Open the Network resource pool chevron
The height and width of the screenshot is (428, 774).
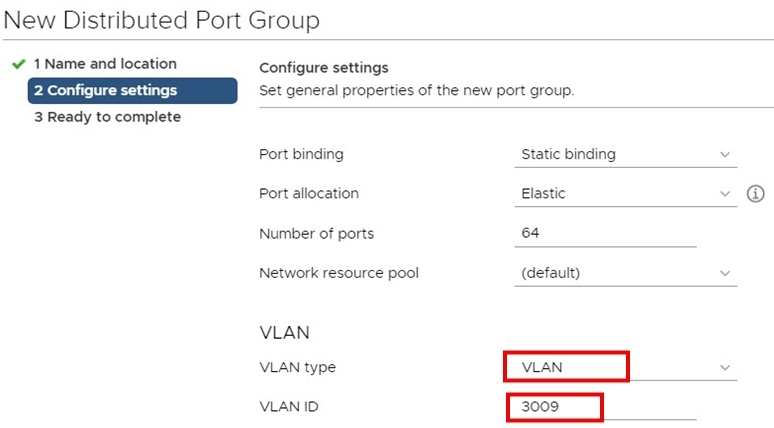tap(725, 273)
